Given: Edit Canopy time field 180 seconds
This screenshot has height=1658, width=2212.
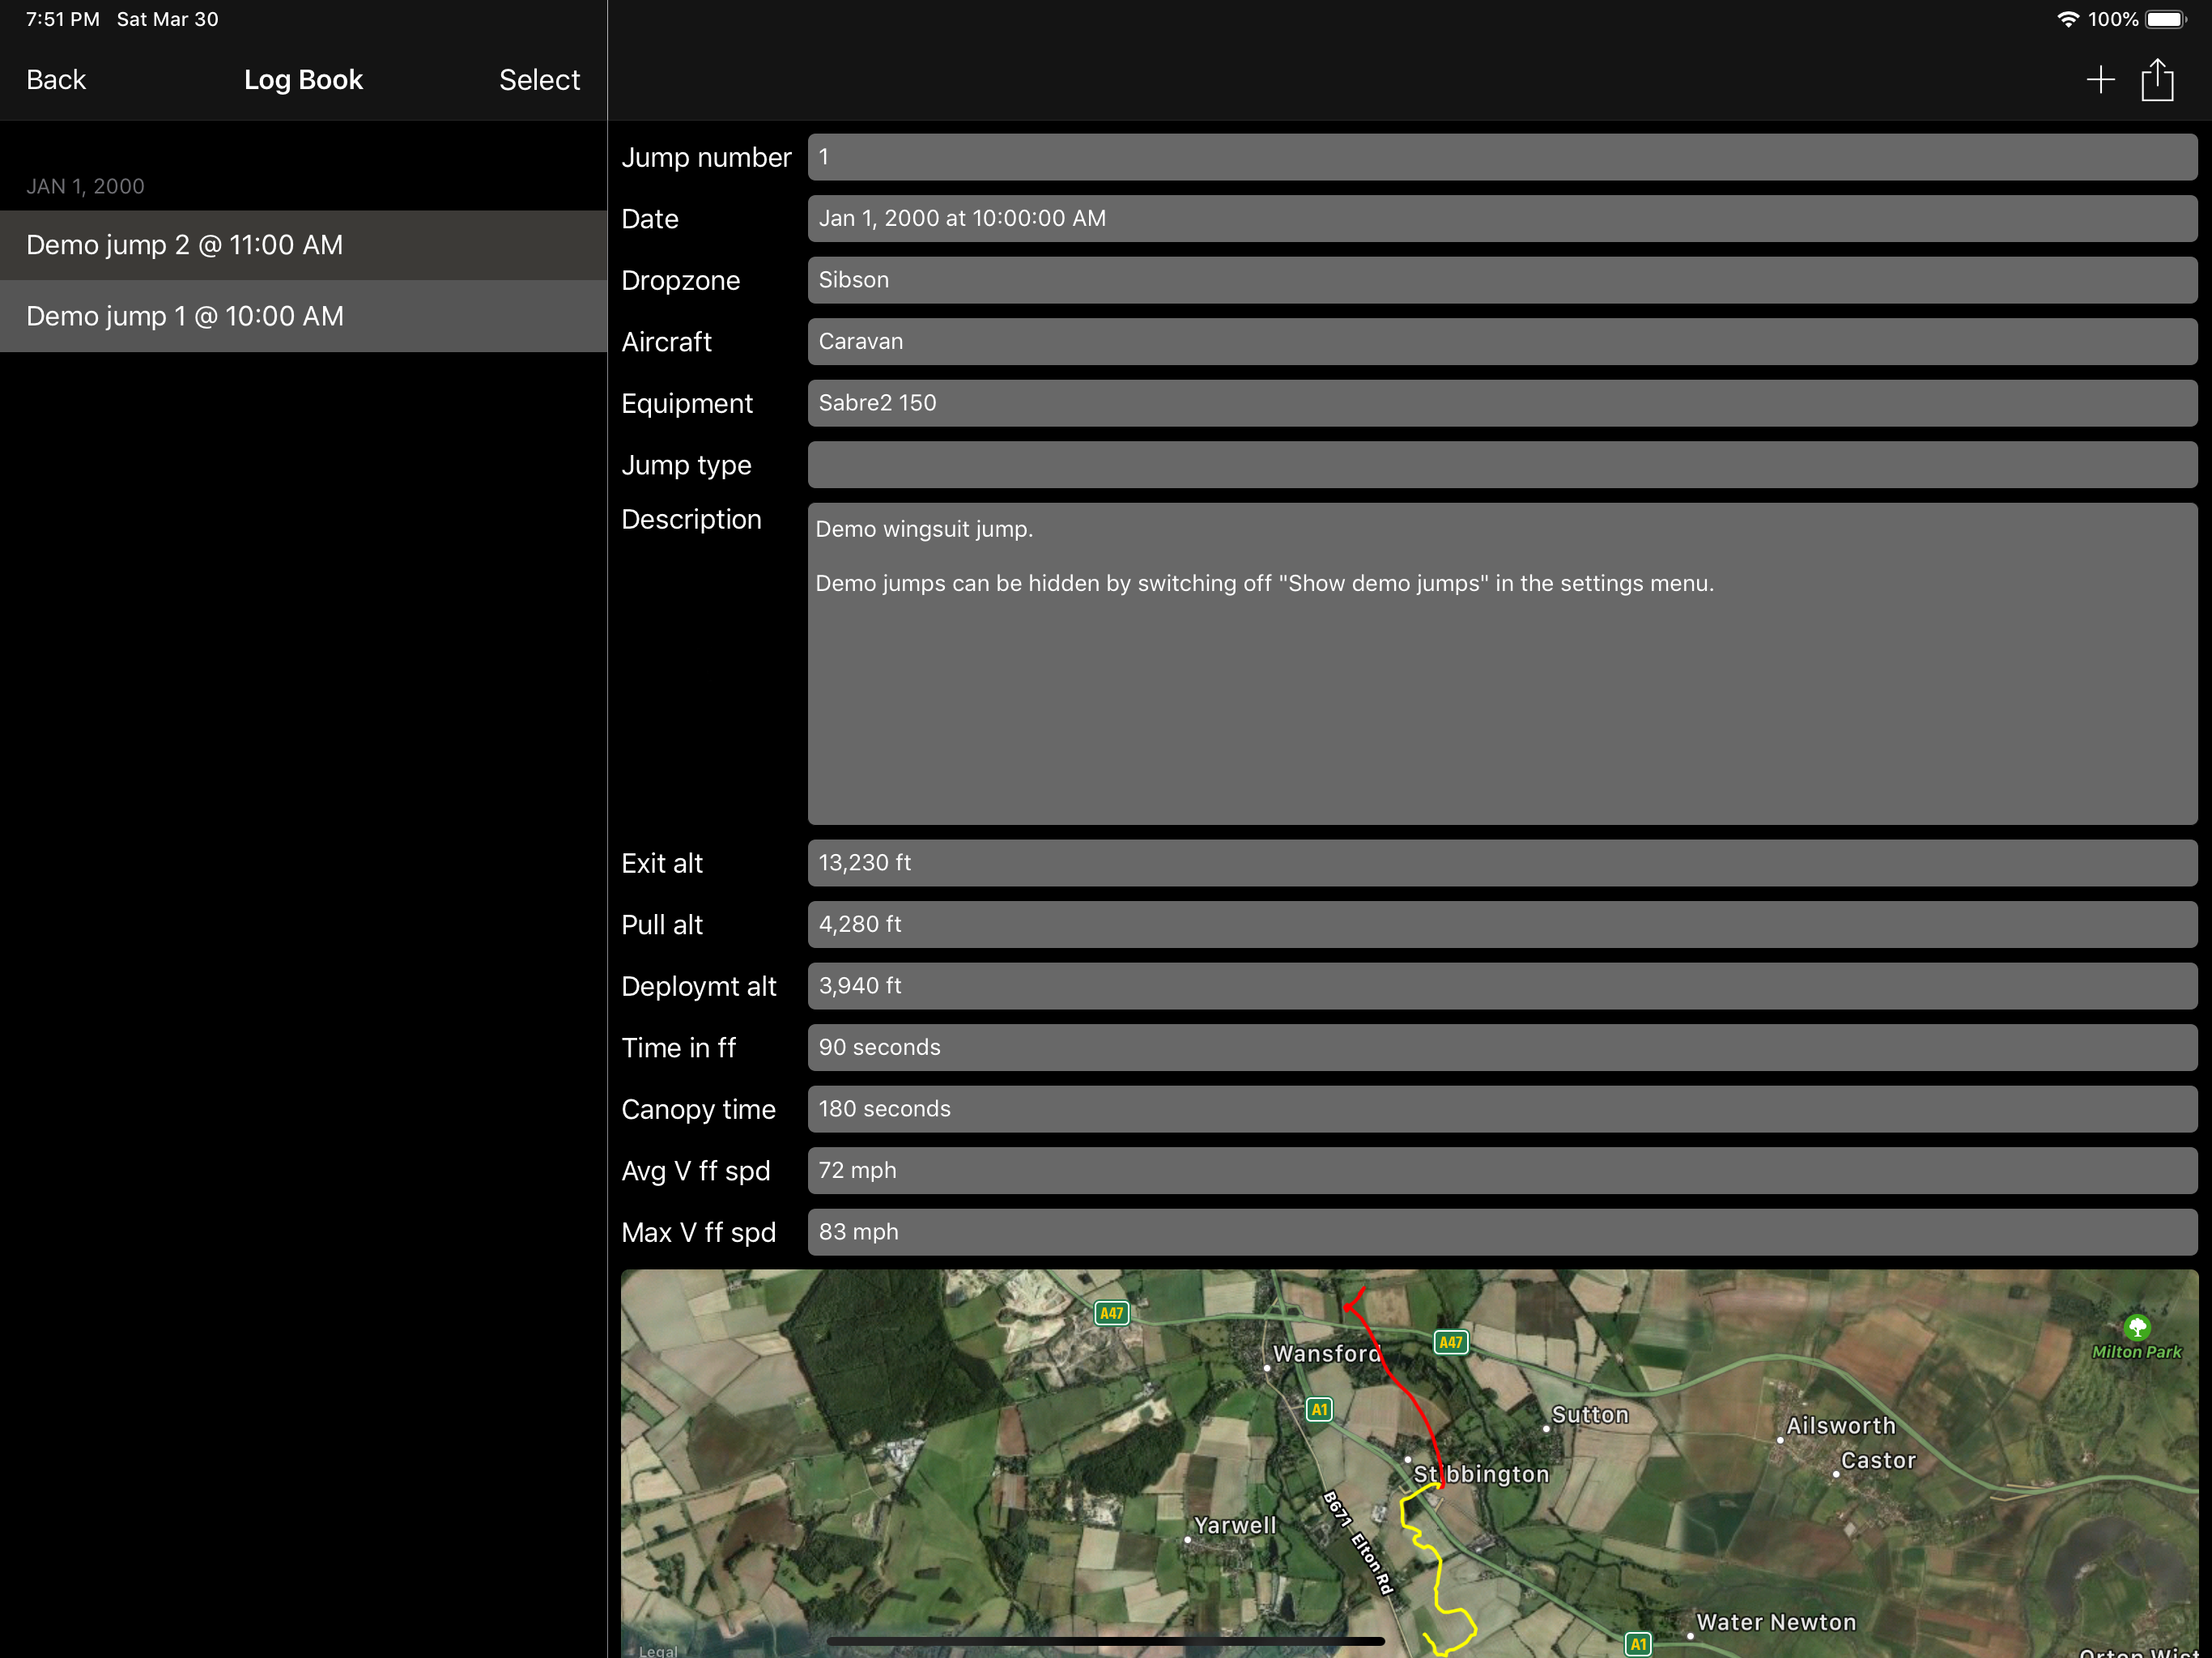Looking at the screenshot, I should [x=1502, y=1109].
